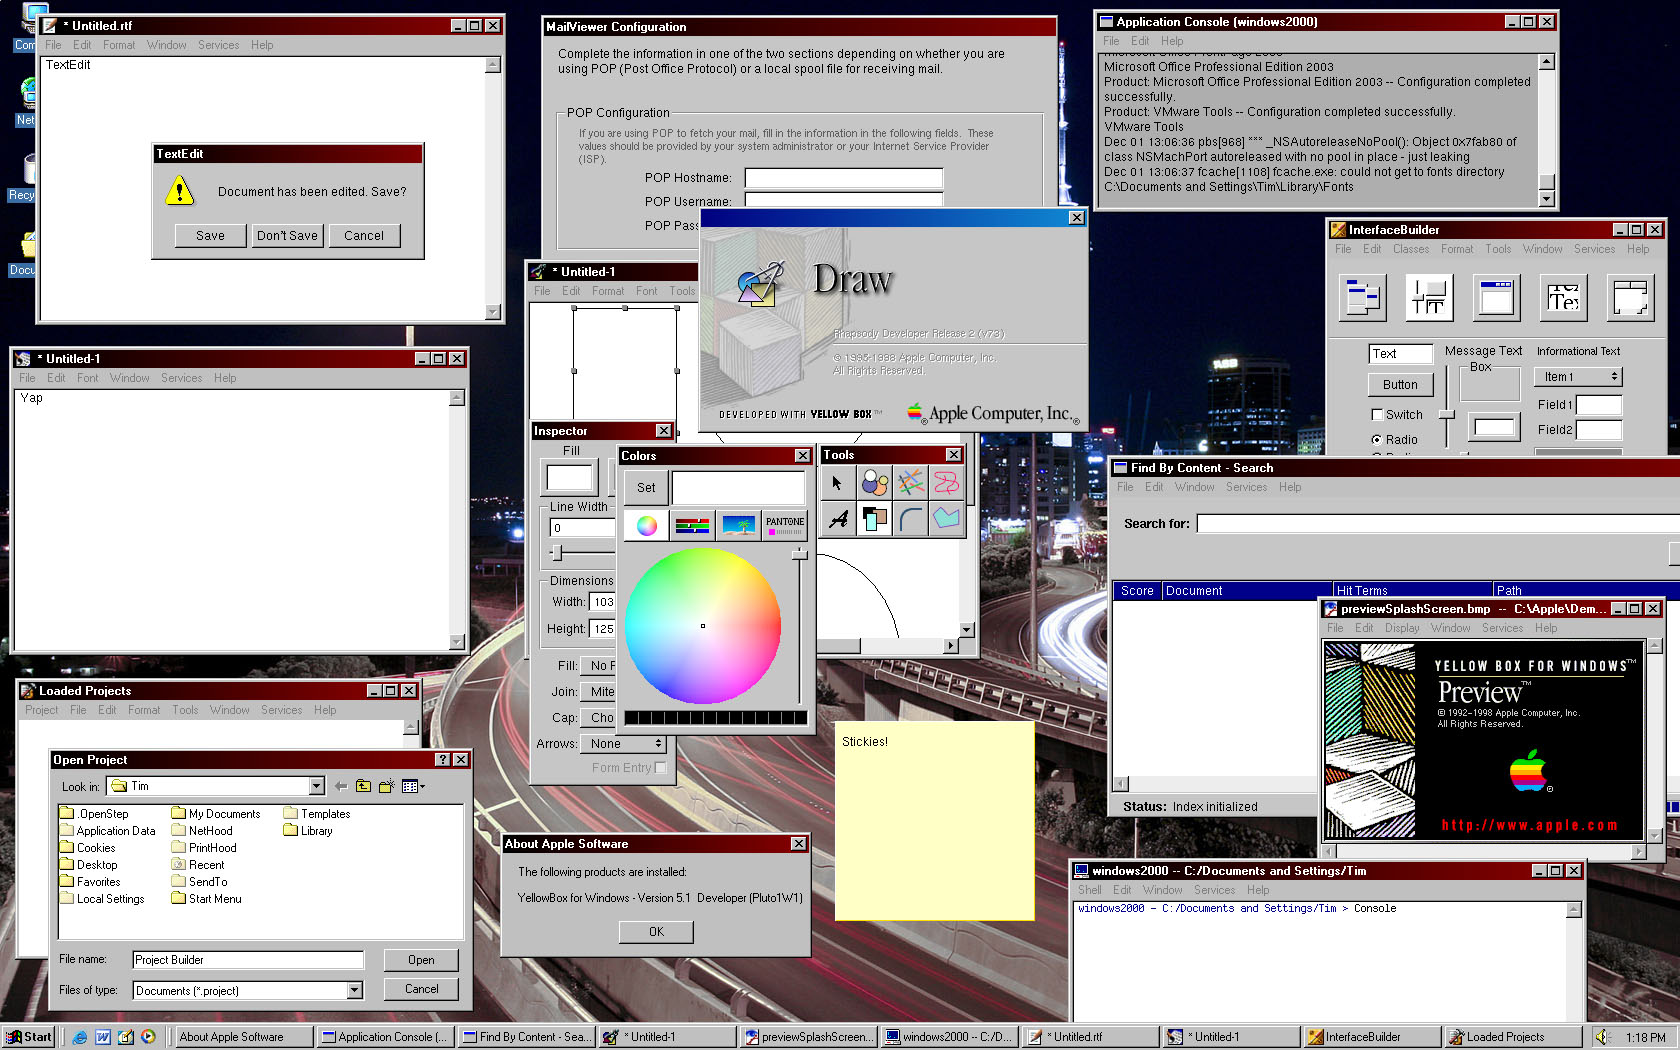The image size is (1680, 1050).
Task: Select the circles shape tool in Tools palette
Action: (x=874, y=484)
